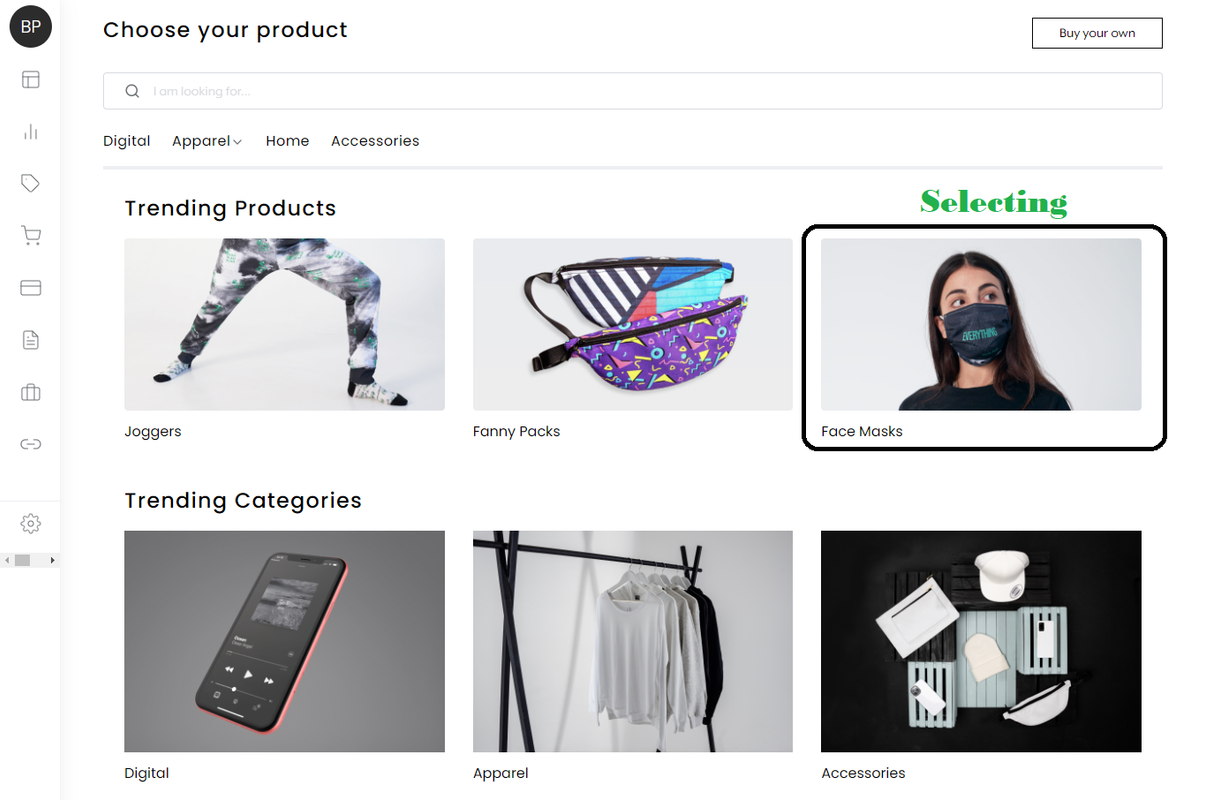Open the shopping cart icon in sidebar
Image resolution: width=1205 pixels, height=800 pixels.
31,235
